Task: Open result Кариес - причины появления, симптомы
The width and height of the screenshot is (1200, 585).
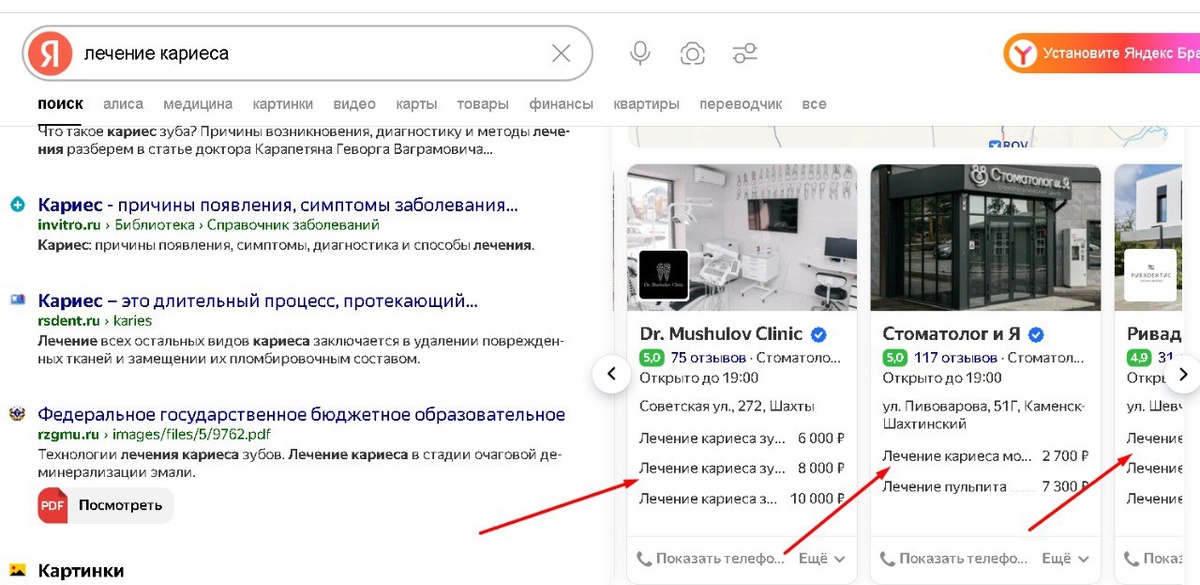Action: (278, 205)
